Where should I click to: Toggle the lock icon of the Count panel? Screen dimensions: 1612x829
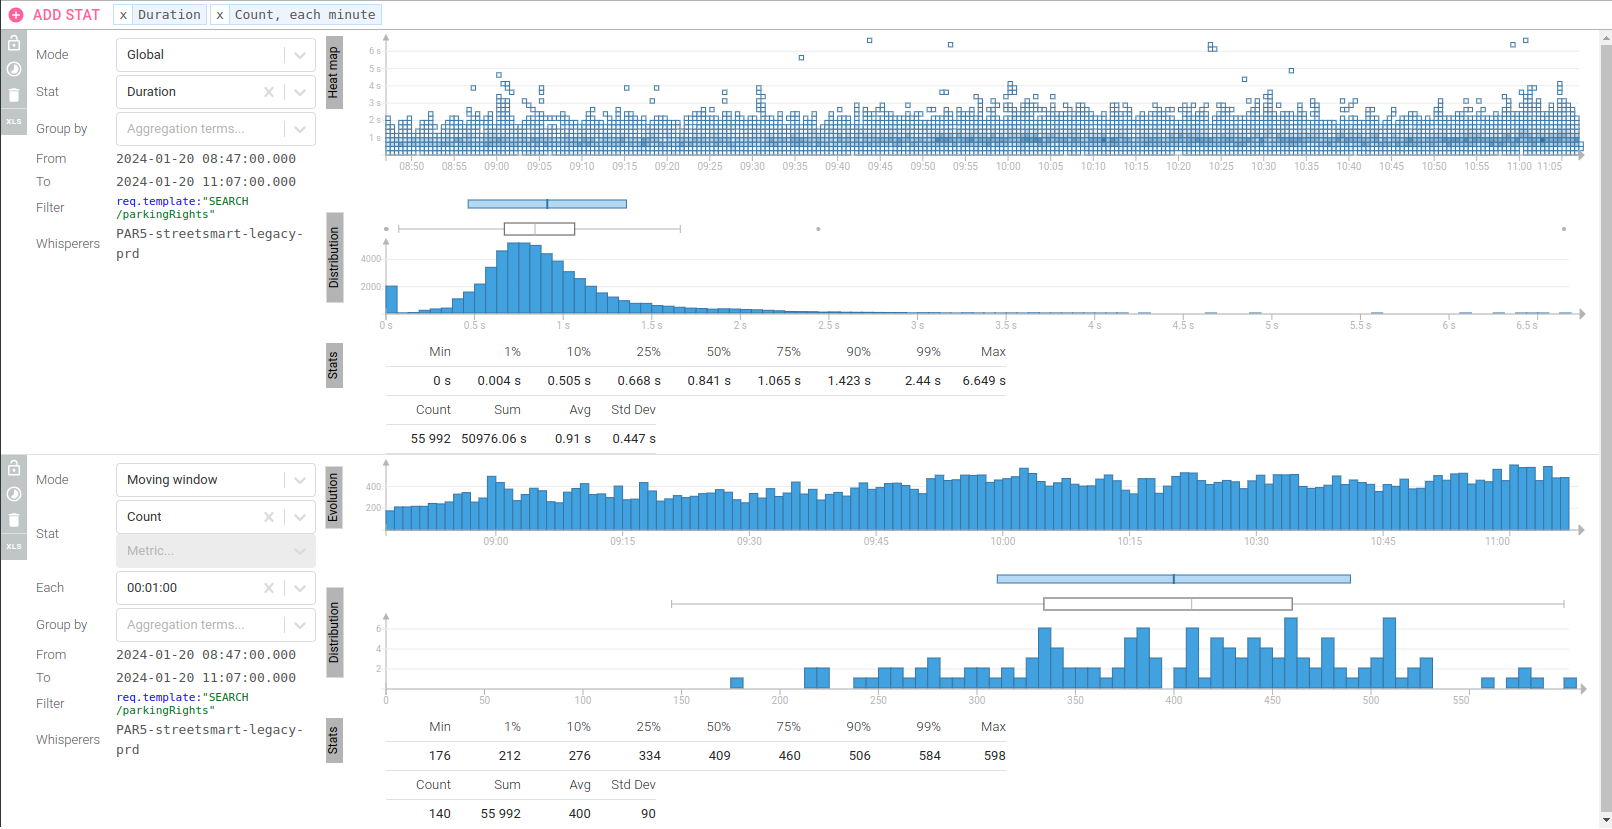tap(14, 468)
